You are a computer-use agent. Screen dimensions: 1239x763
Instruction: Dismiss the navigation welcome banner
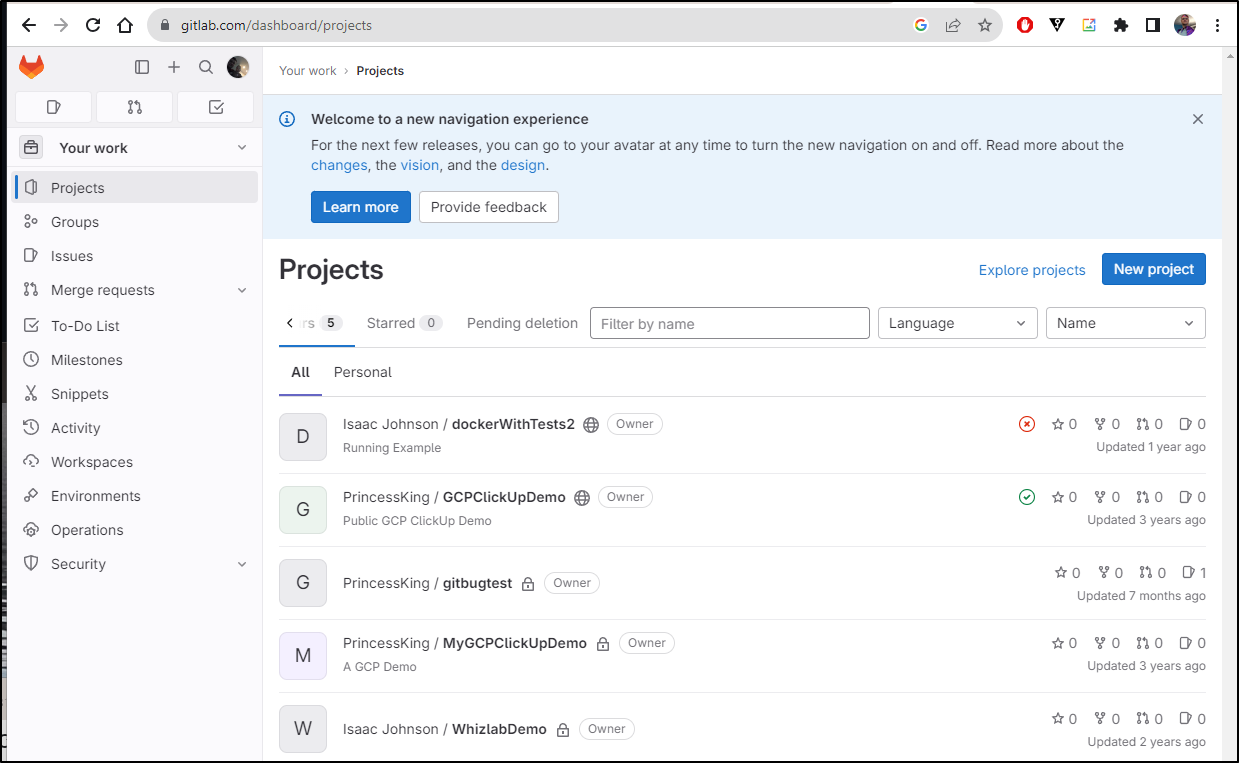(x=1198, y=119)
